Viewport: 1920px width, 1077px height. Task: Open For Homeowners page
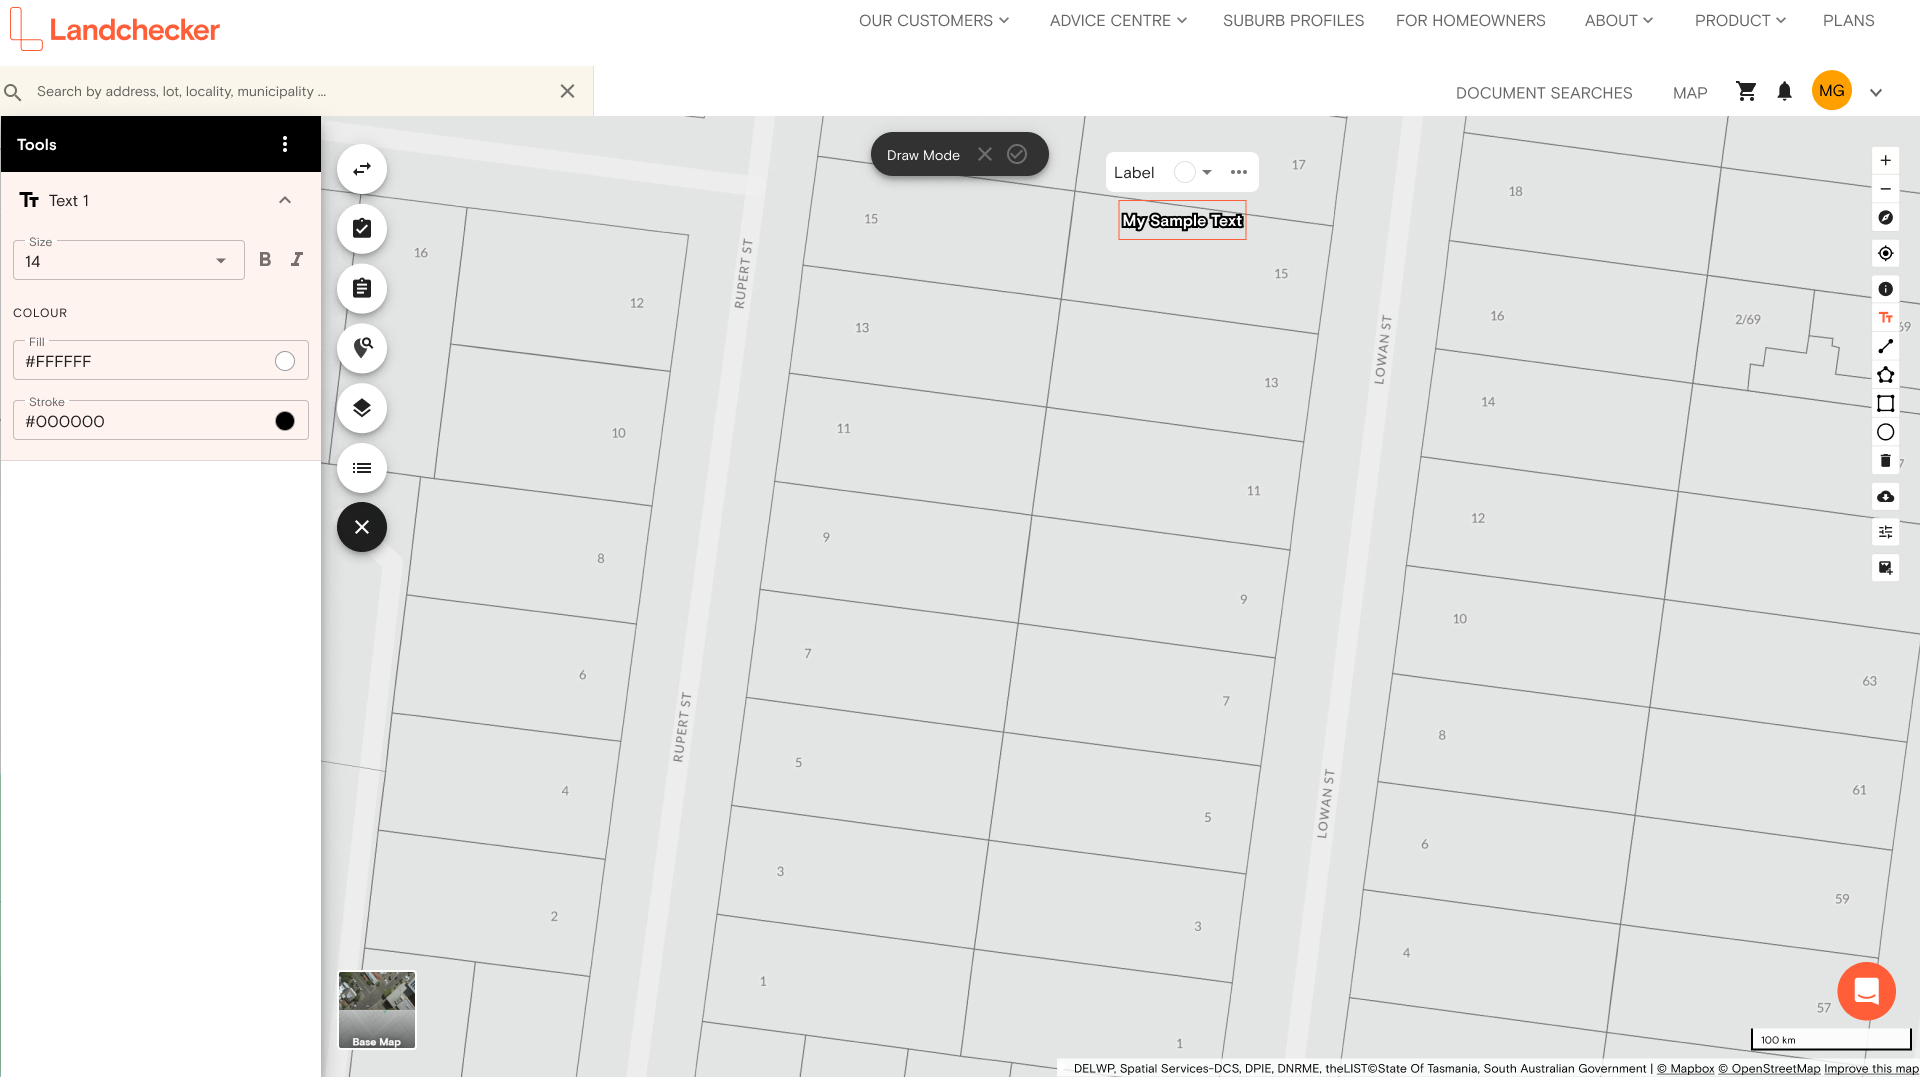click(1470, 20)
